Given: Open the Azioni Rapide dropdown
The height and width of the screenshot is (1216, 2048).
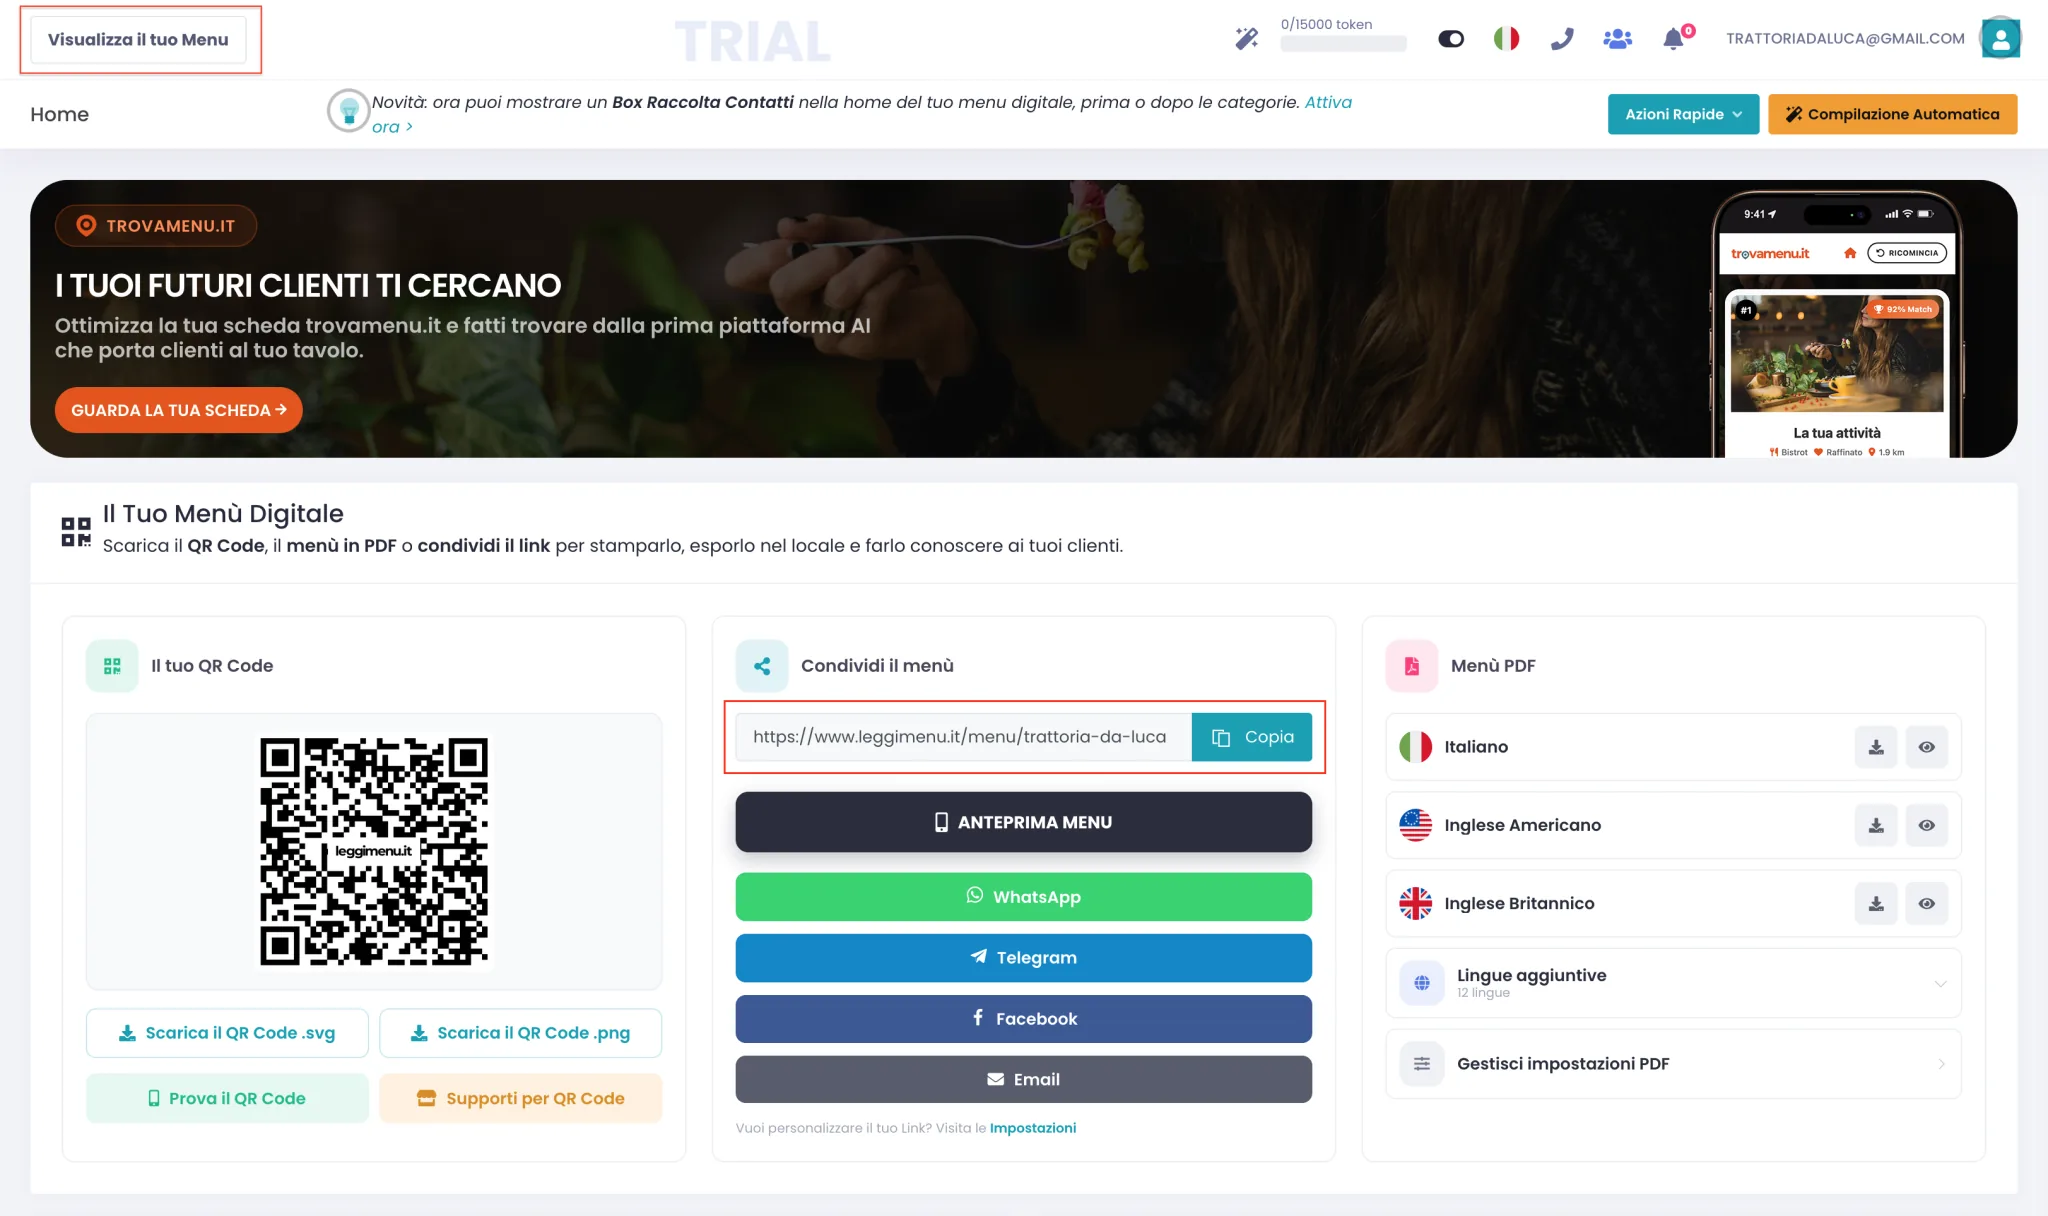Looking at the screenshot, I should click(1683, 114).
